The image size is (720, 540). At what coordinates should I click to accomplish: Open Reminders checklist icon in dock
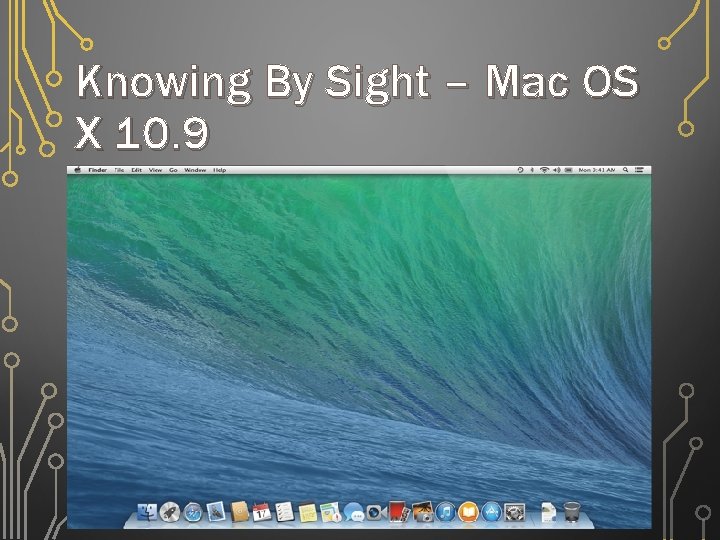tap(285, 512)
